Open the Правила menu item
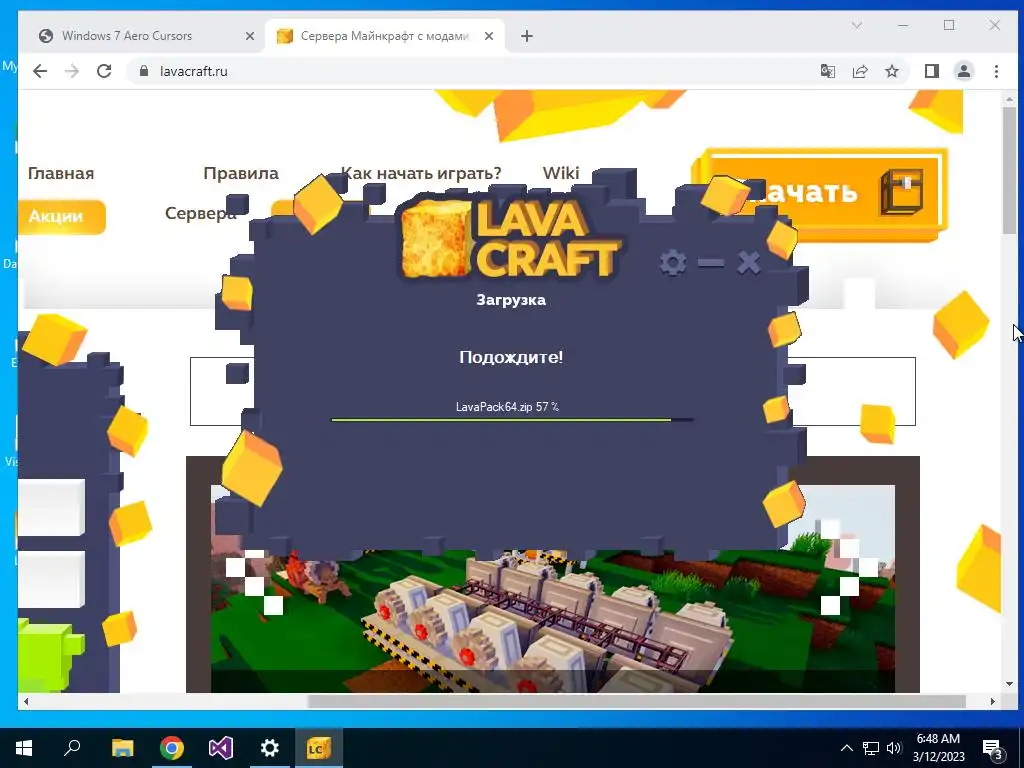This screenshot has width=1024, height=768. (241, 173)
